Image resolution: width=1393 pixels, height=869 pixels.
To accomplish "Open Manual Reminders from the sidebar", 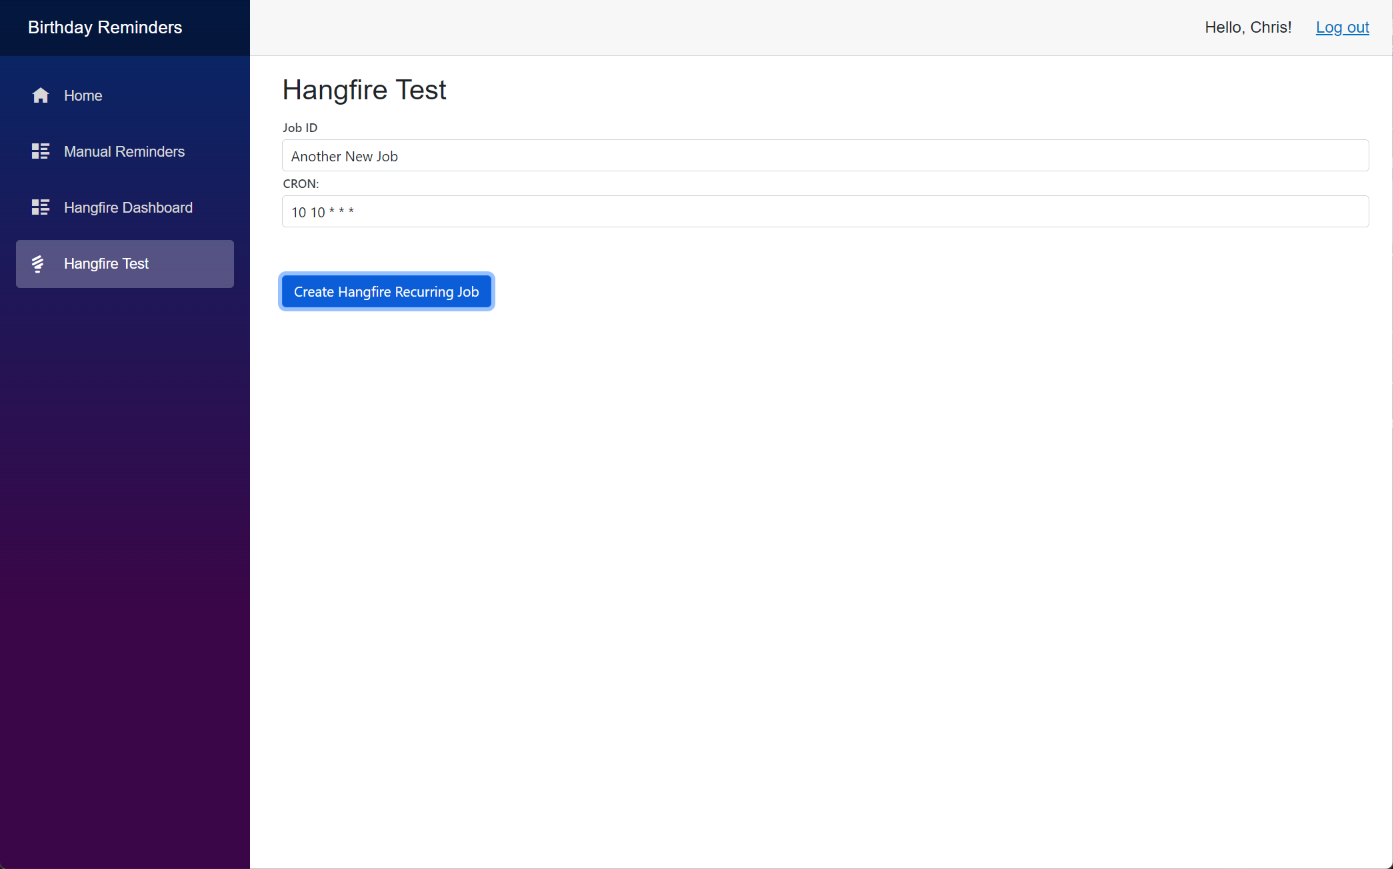I will (x=124, y=151).
